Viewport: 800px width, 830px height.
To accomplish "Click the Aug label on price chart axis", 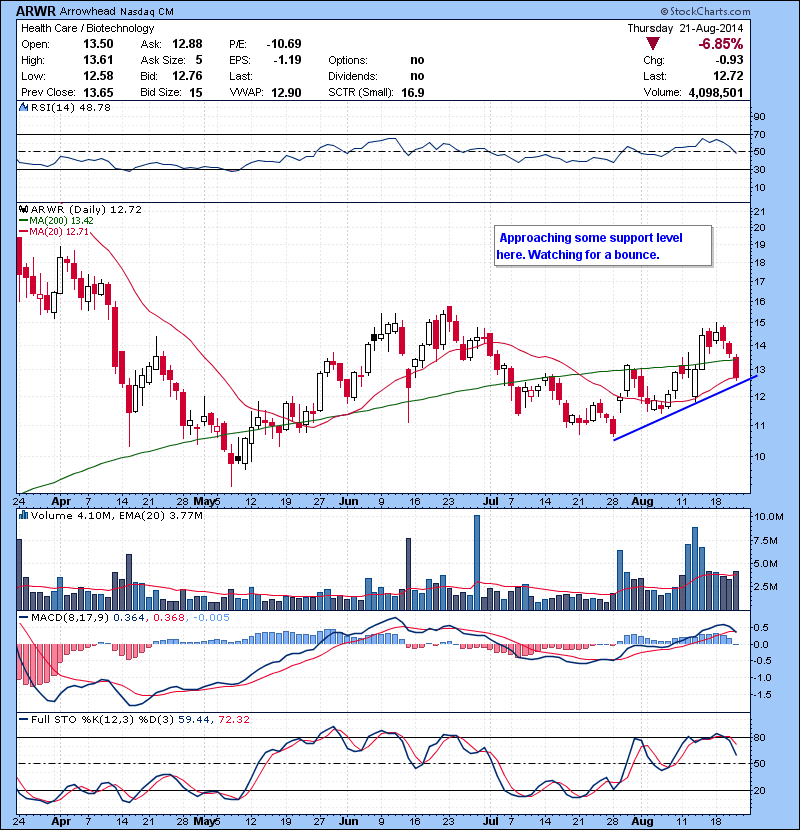I will tap(642, 501).
